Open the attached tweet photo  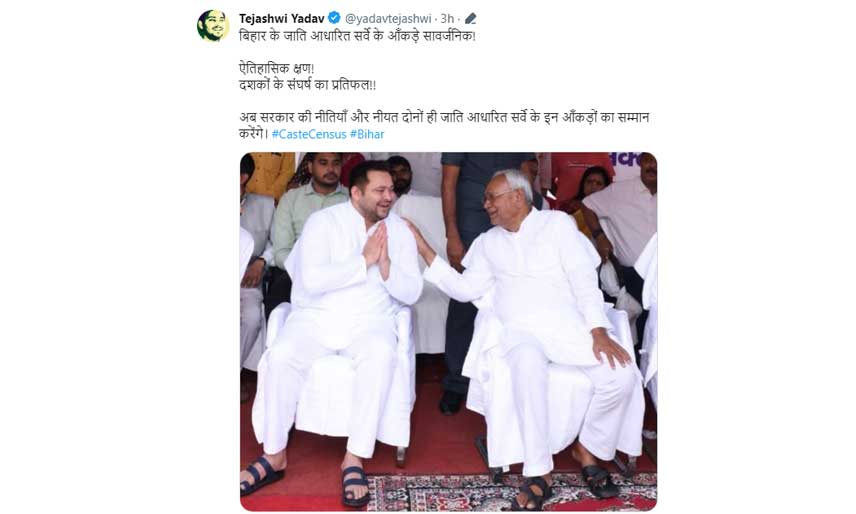click(x=448, y=331)
